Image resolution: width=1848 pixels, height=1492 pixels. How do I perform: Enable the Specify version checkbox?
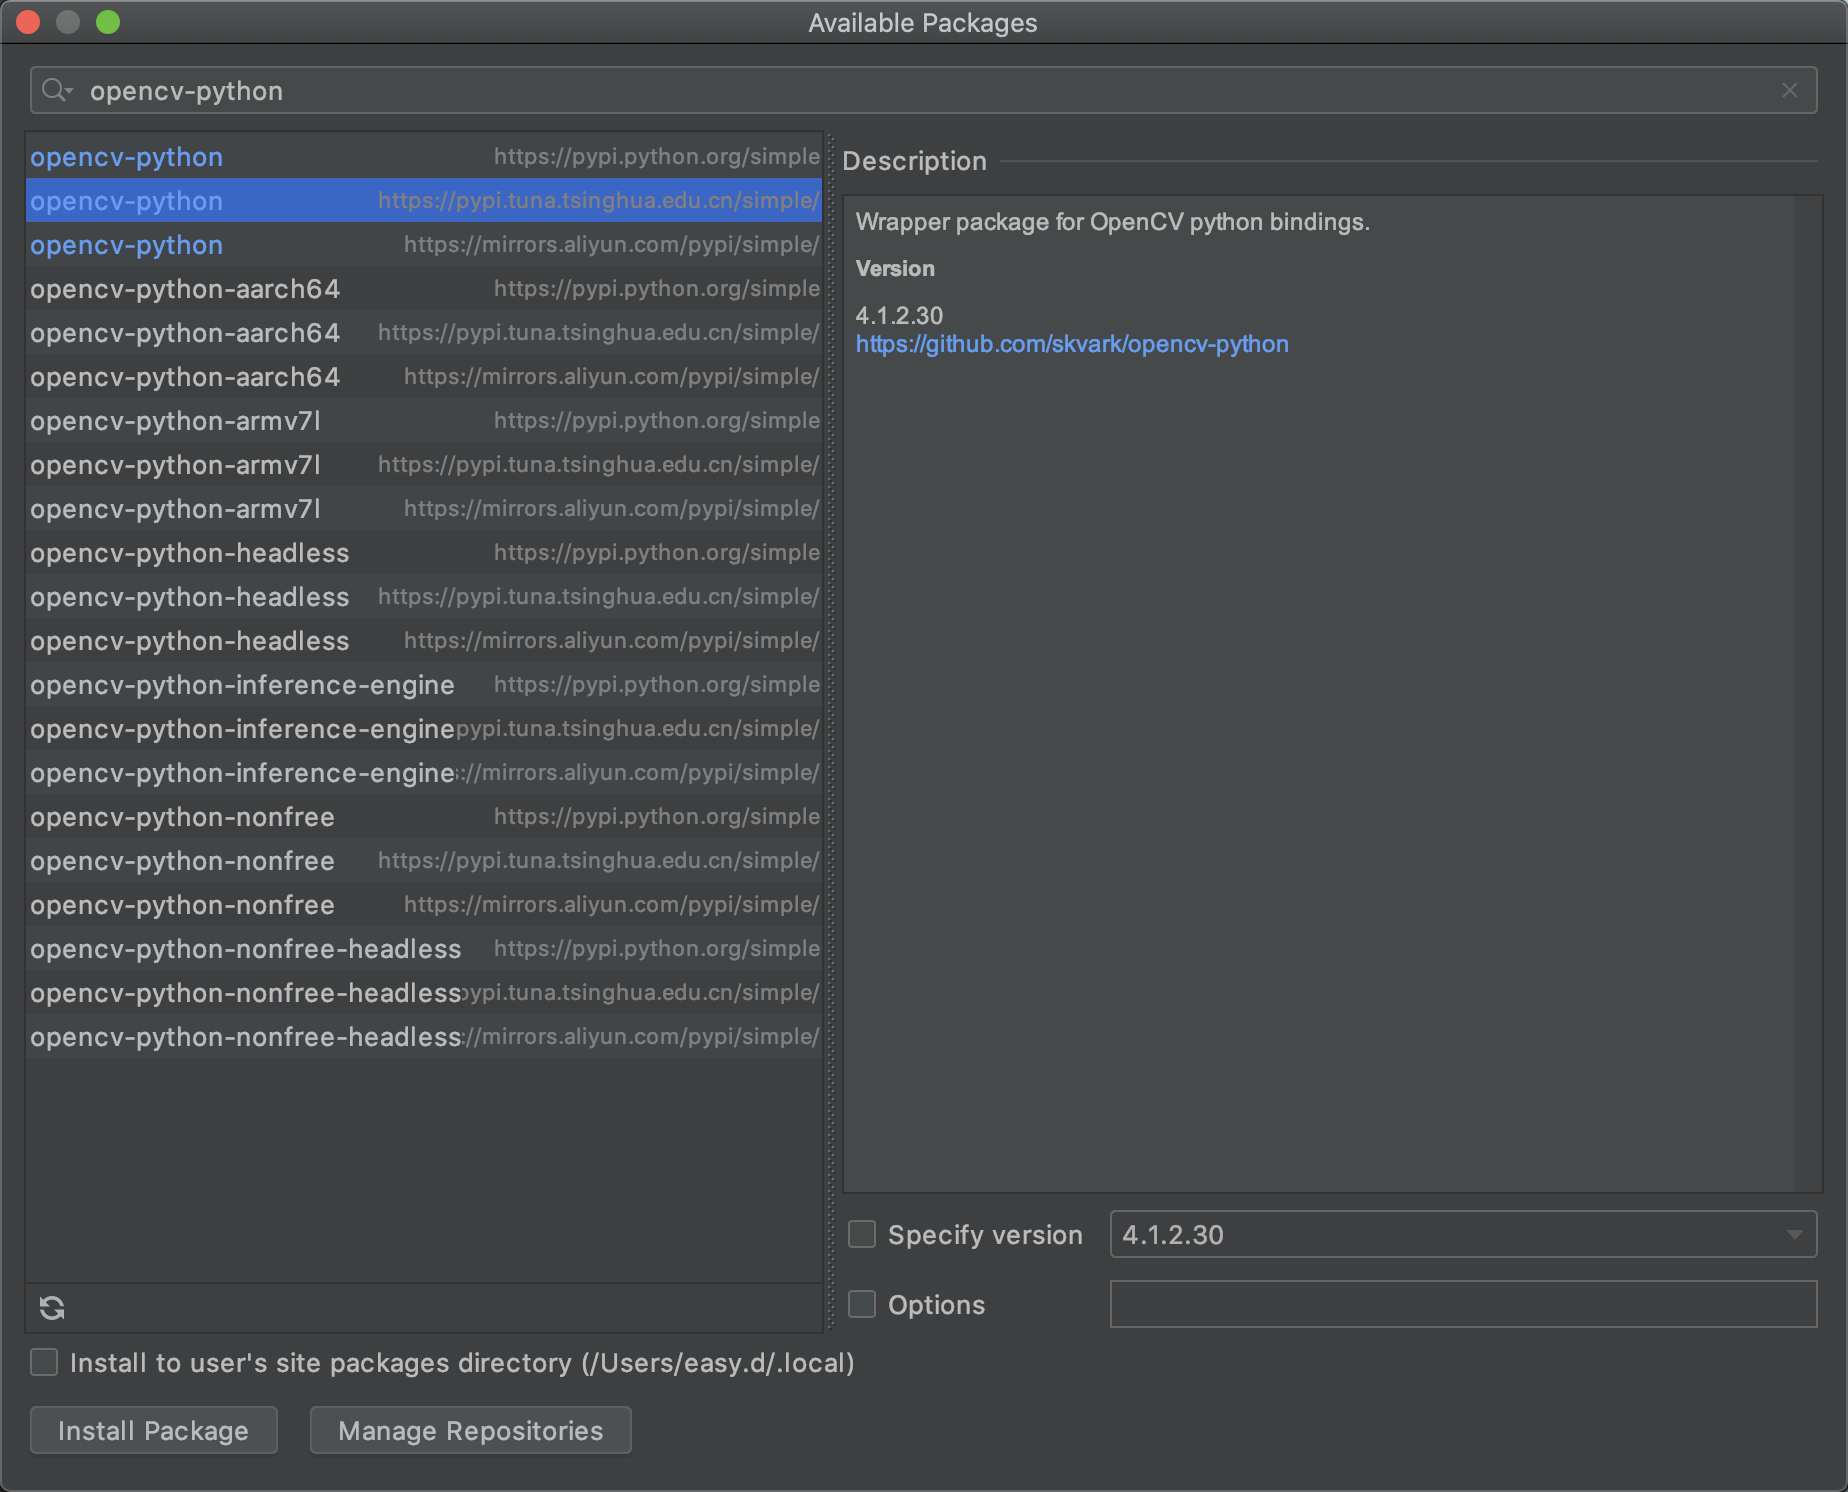[862, 1234]
